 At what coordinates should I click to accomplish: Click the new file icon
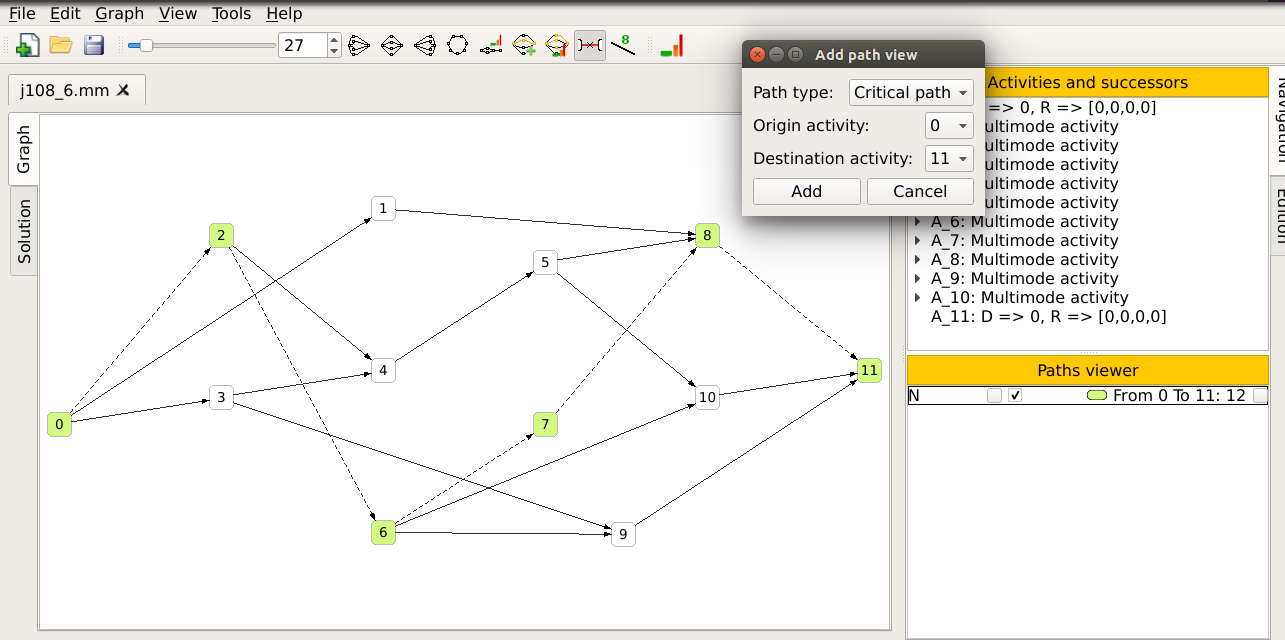pyautogui.click(x=27, y=45)
